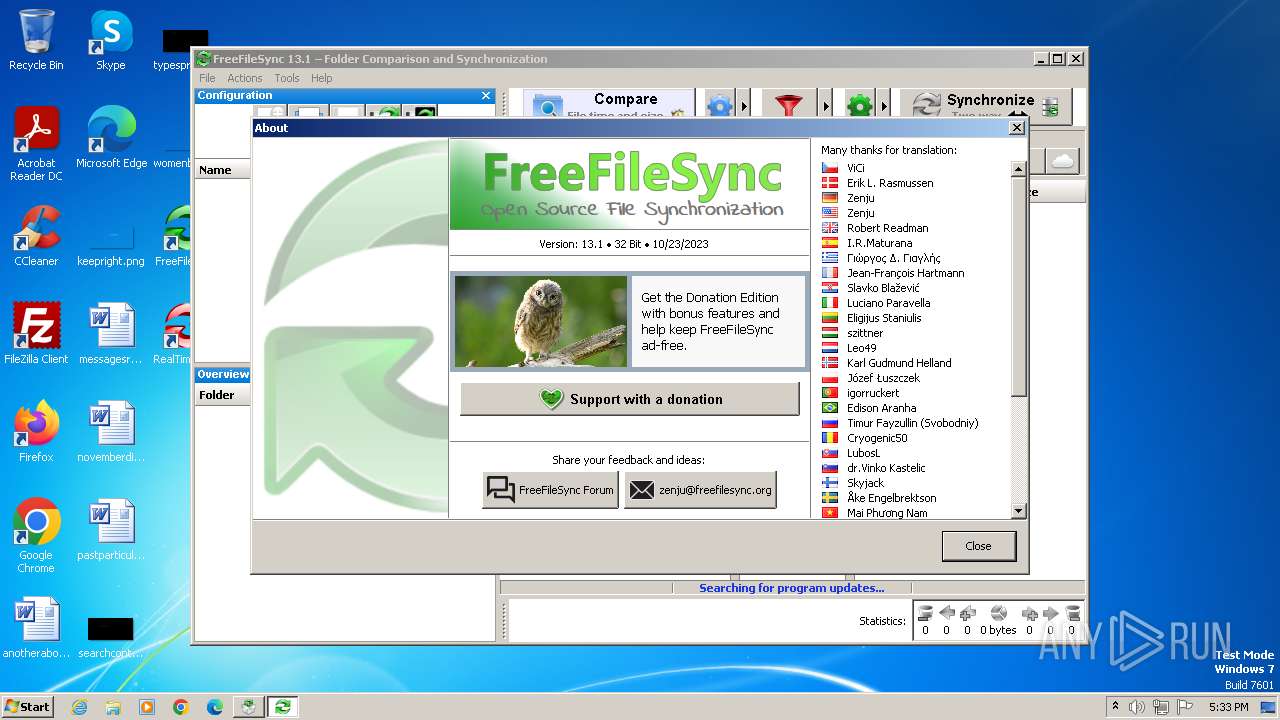
Task: Open Microsoft Edge desktop shortcut
Action: click(x=111, y=138)
